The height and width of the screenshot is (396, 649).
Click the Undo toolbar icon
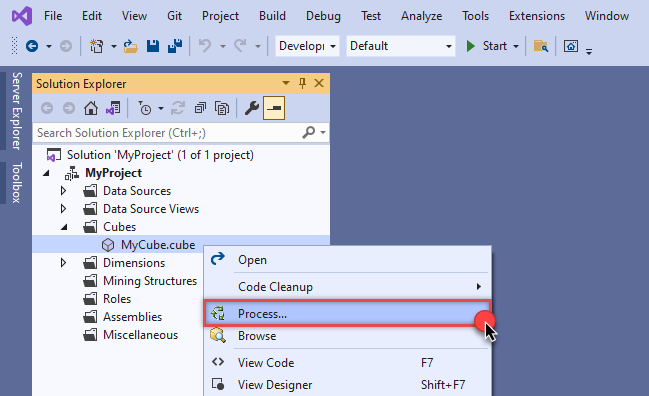tap(205, 46)
